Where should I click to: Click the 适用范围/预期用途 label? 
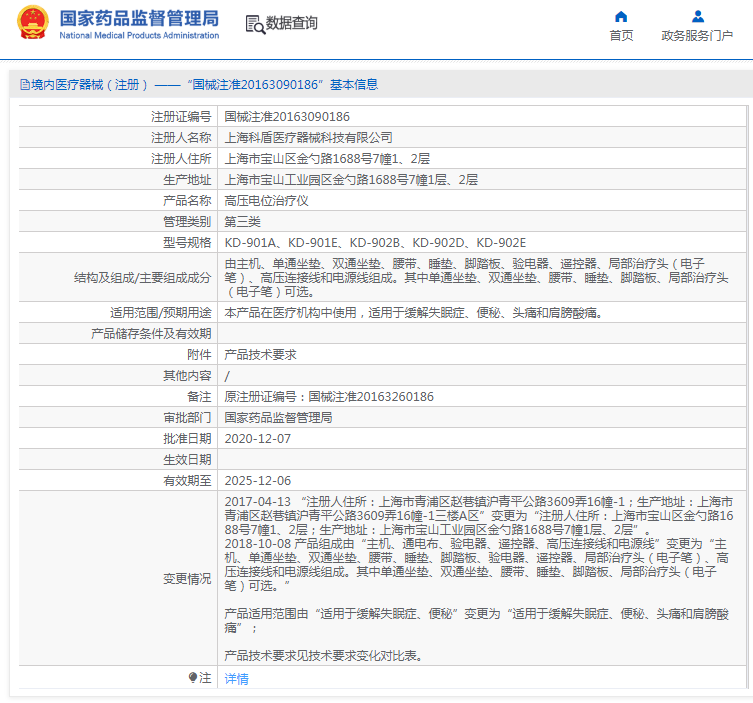(161, 313)
